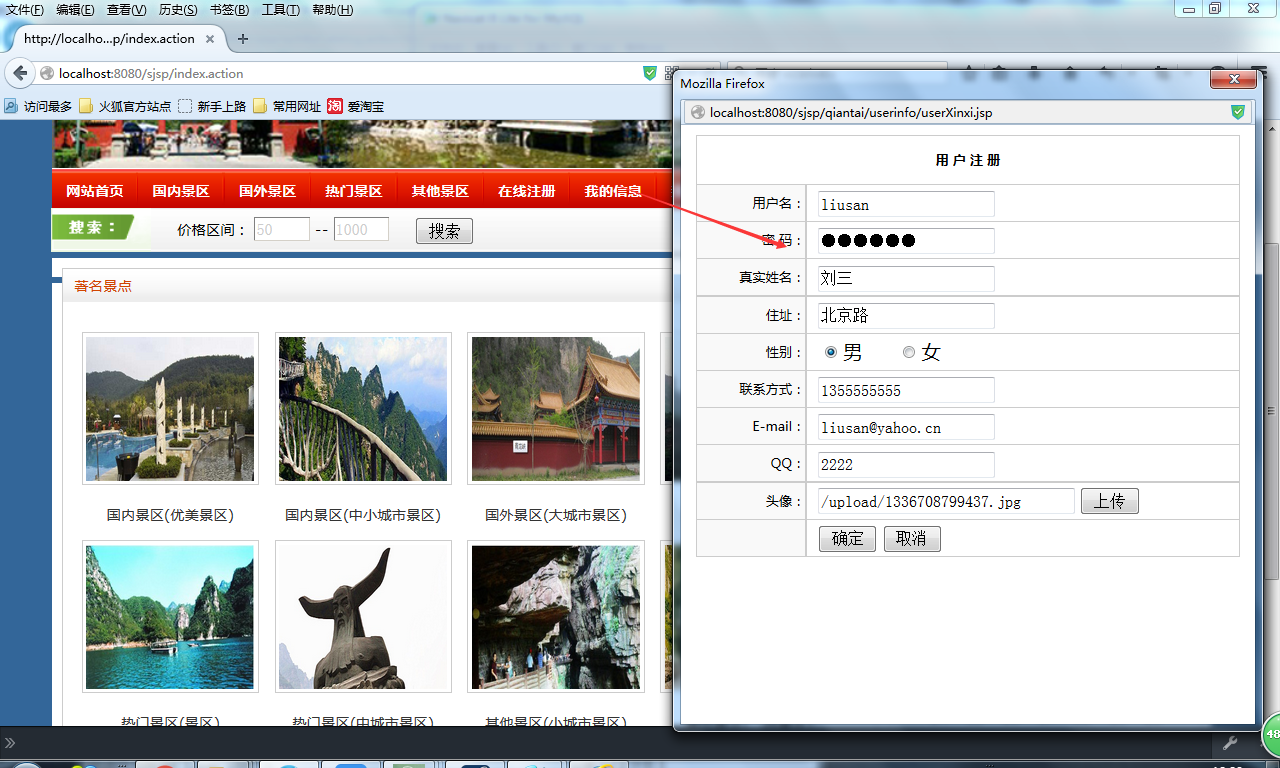Click the back arrow in Firefox toolbar
The image size is (1280, 768).
coord(20,73)
